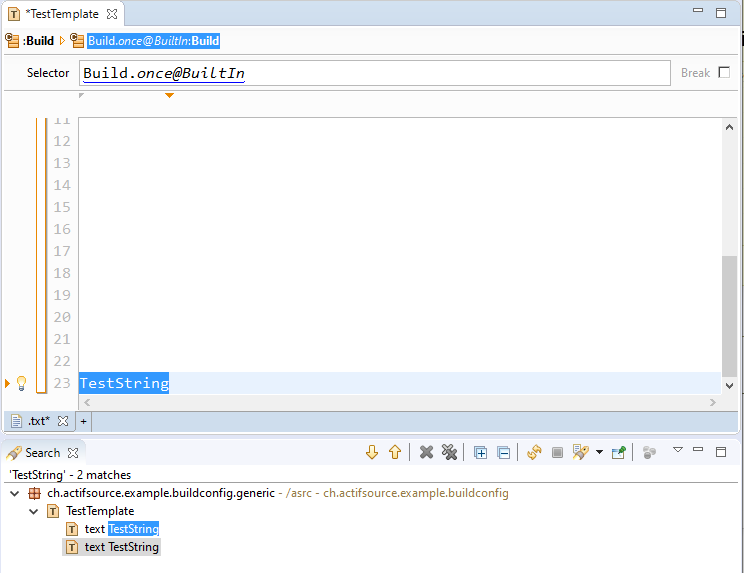Image resolution: width=744 pixels, height=573 pixels.
Task: Click the greyed-out icon right of Pin
Action: [649, 453]
